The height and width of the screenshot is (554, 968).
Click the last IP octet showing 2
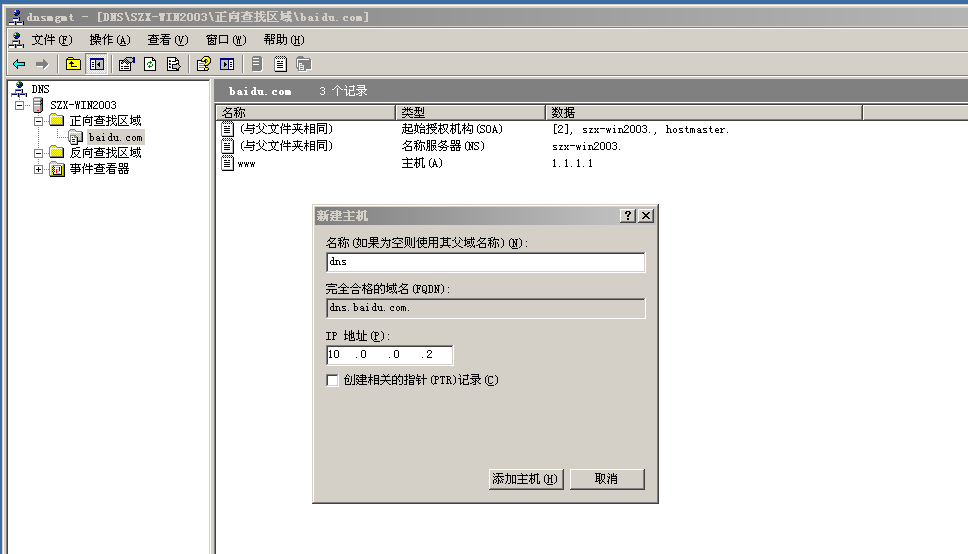[x=430, y=355]
